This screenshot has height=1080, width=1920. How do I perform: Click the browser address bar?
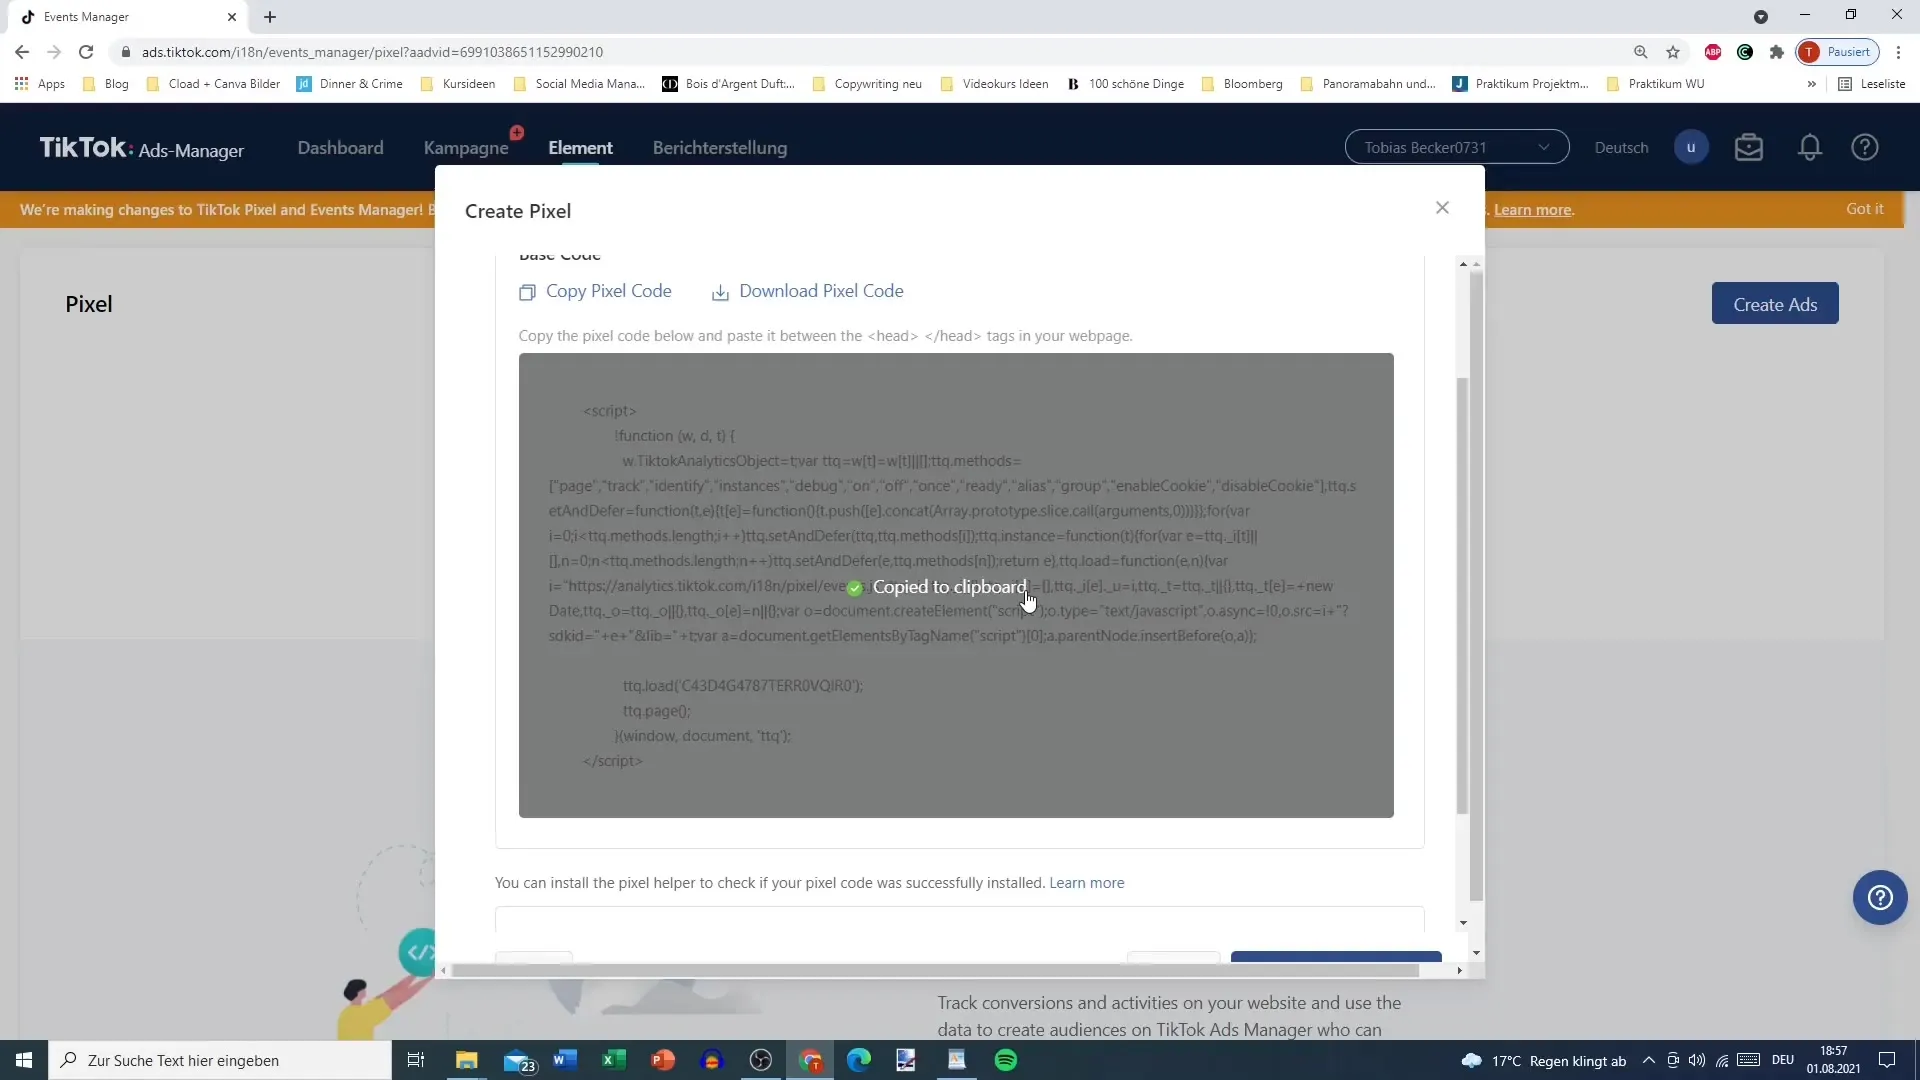tap(870, 52)
